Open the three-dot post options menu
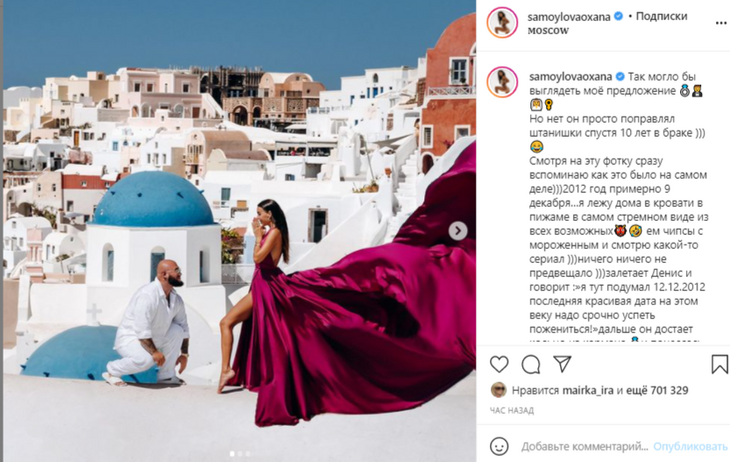 pyautogui.click(x=721, y=23)
